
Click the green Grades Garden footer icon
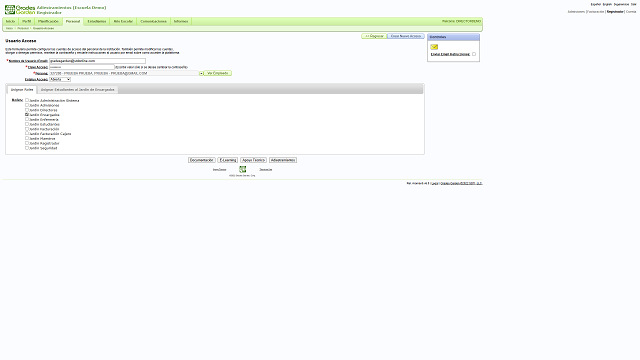coord(242,169)
